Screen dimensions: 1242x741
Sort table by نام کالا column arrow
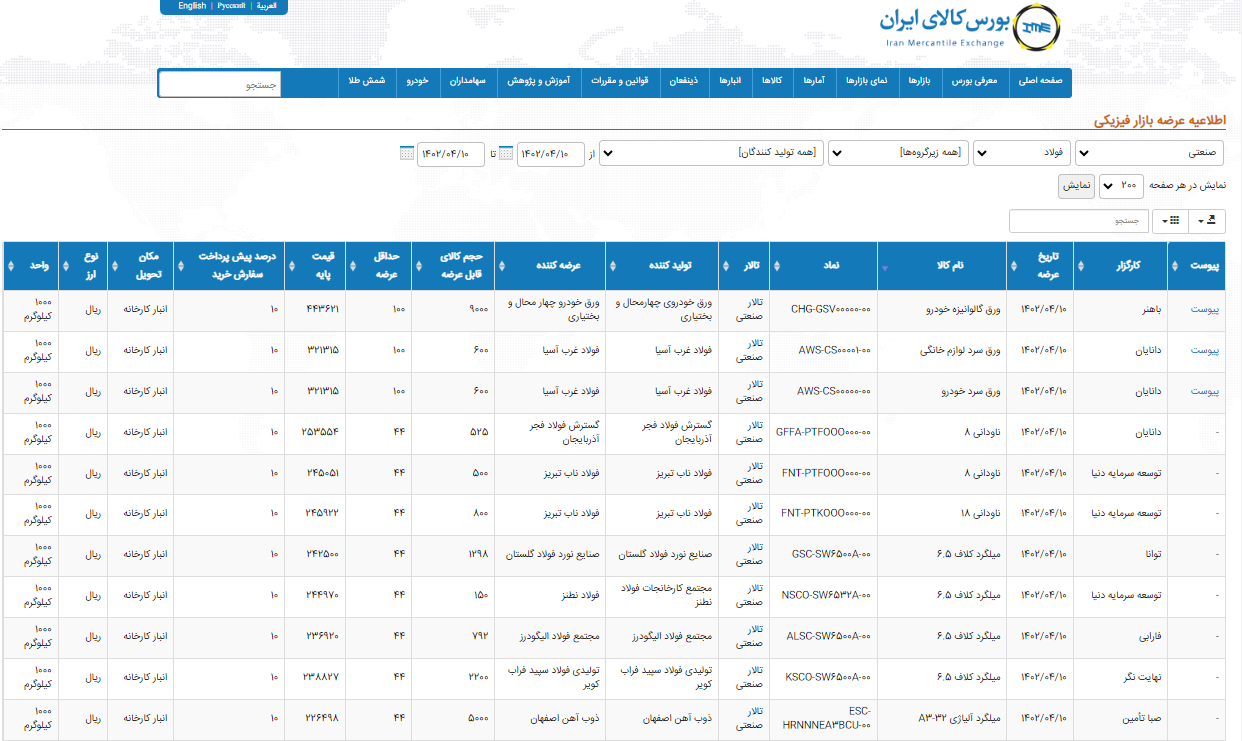coord(883,267)
